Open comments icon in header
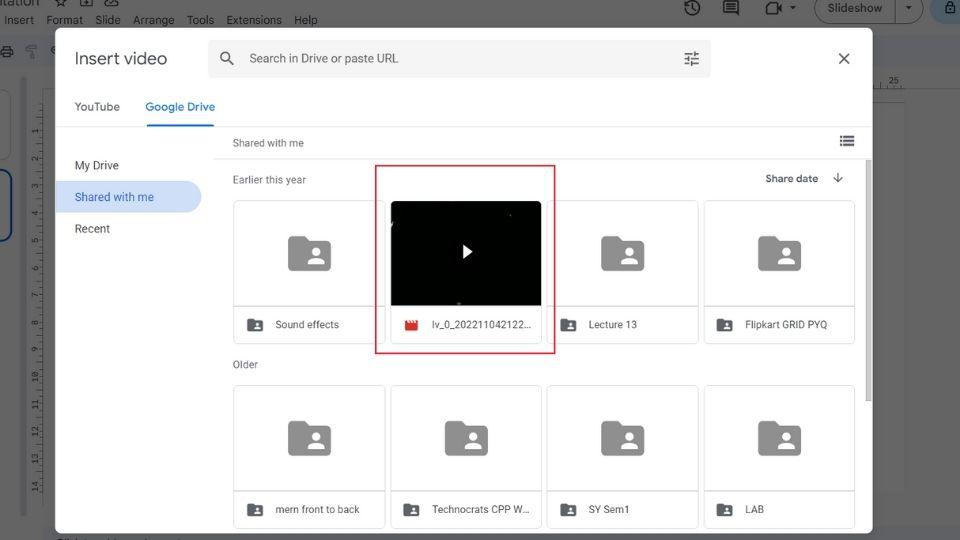Viewport: 960px width, 540px height. pos(730,8)
